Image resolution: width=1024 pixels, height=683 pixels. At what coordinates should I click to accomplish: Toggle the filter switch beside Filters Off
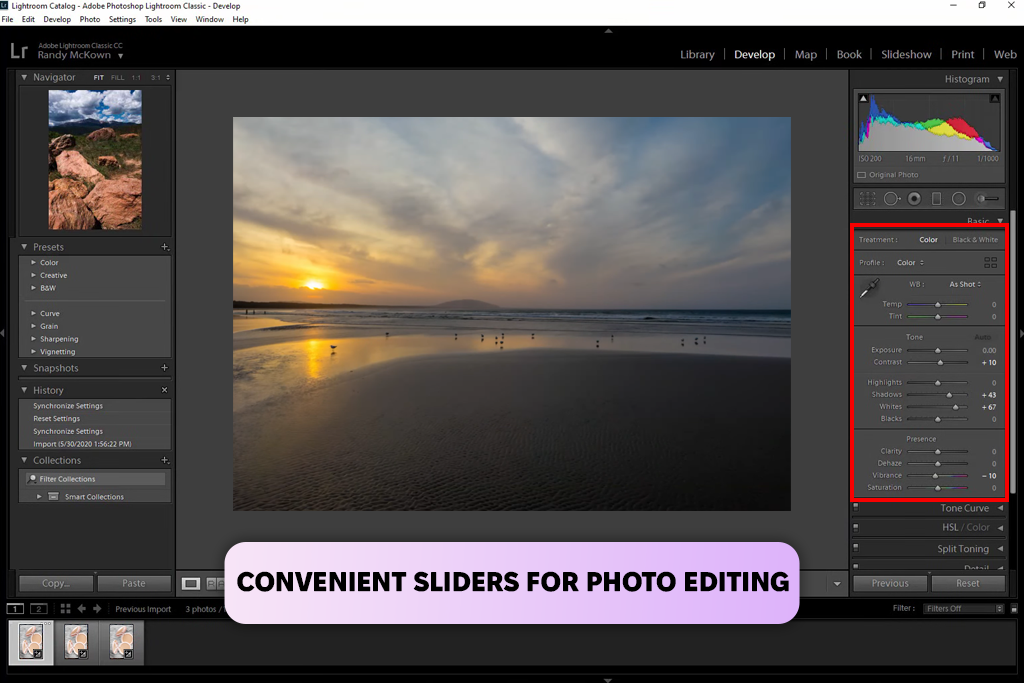click(x=1014, y=609)
